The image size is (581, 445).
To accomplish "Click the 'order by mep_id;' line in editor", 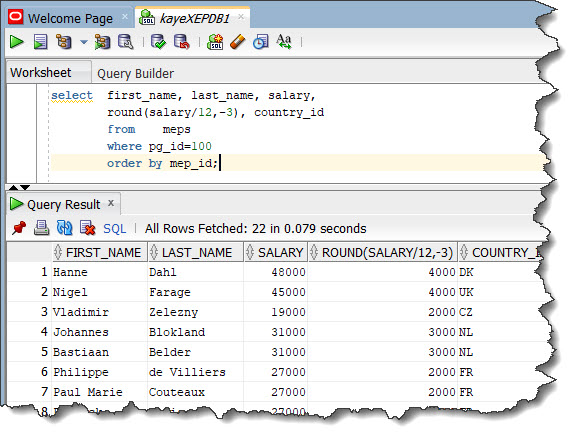I will point(162,163).
